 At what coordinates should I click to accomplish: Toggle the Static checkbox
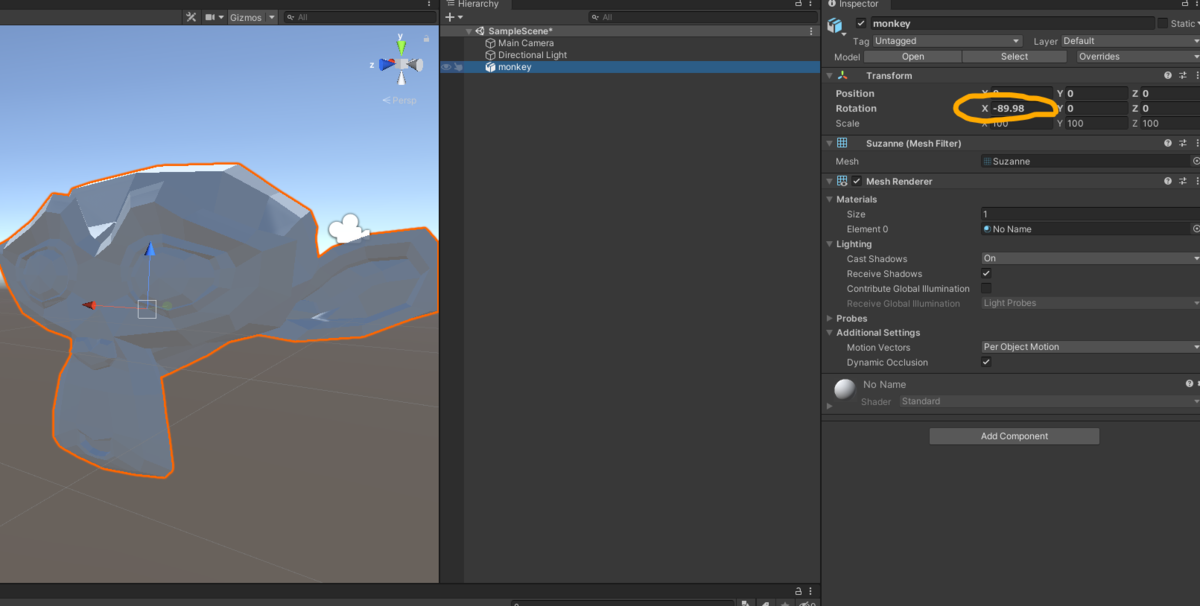point(1162,23)
